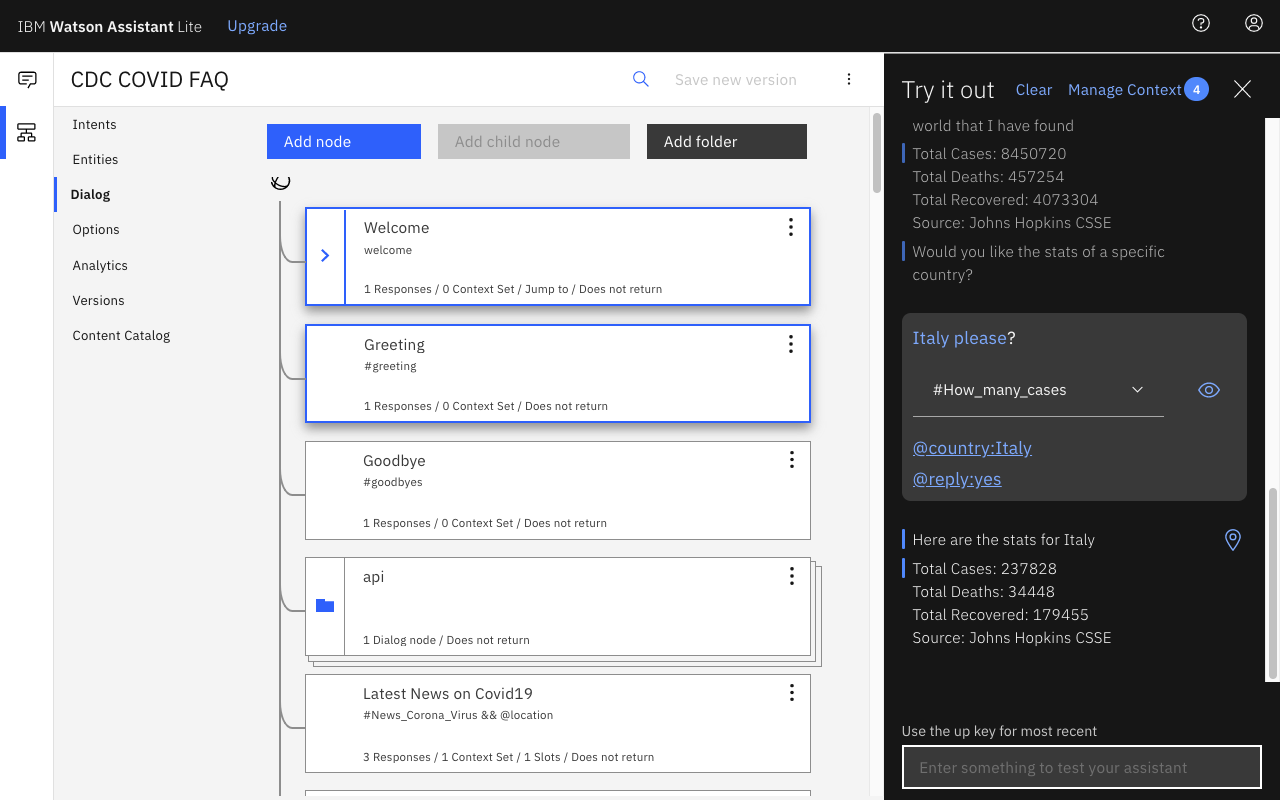1280x800 pixels.
Task: Open the skill overflow menu next to Save new version
Action: pos(849,79)
